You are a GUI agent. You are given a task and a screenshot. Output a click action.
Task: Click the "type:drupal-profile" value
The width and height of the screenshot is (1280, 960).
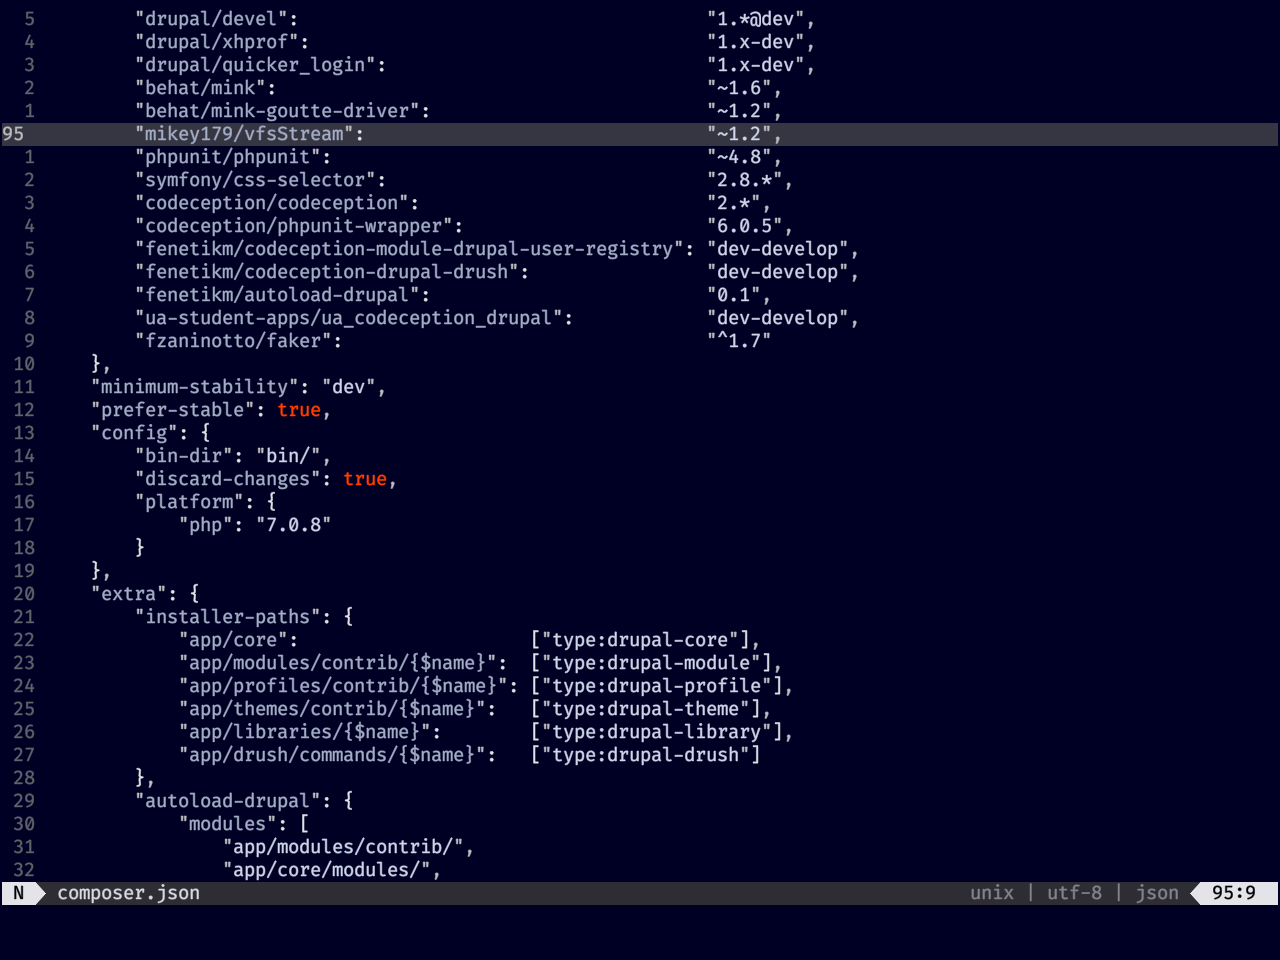(x=662, y=686)
